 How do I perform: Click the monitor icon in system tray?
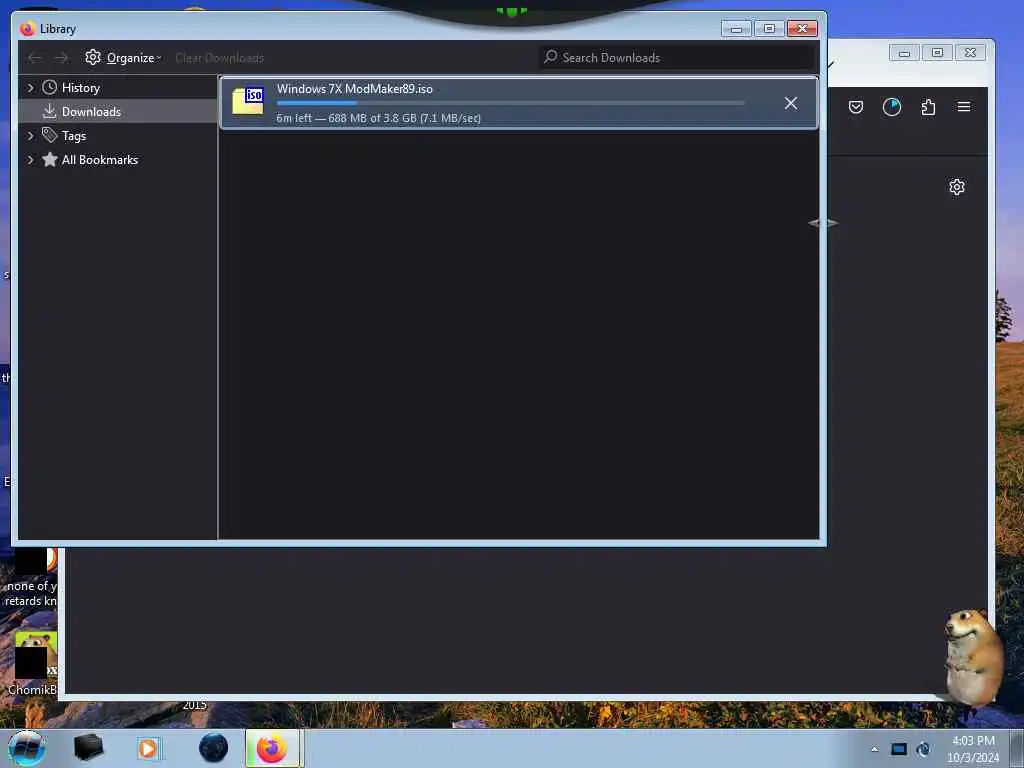point(899,749)
